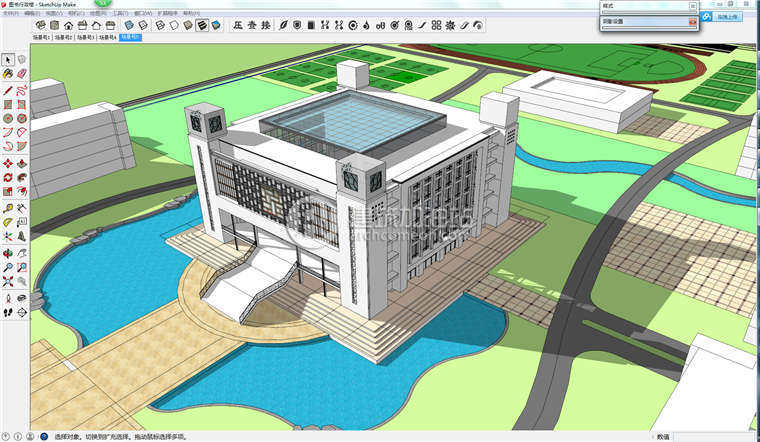Screen dimensions: 760x442
Task: Enable Shaded With Textures style
Action: [202, 25]
